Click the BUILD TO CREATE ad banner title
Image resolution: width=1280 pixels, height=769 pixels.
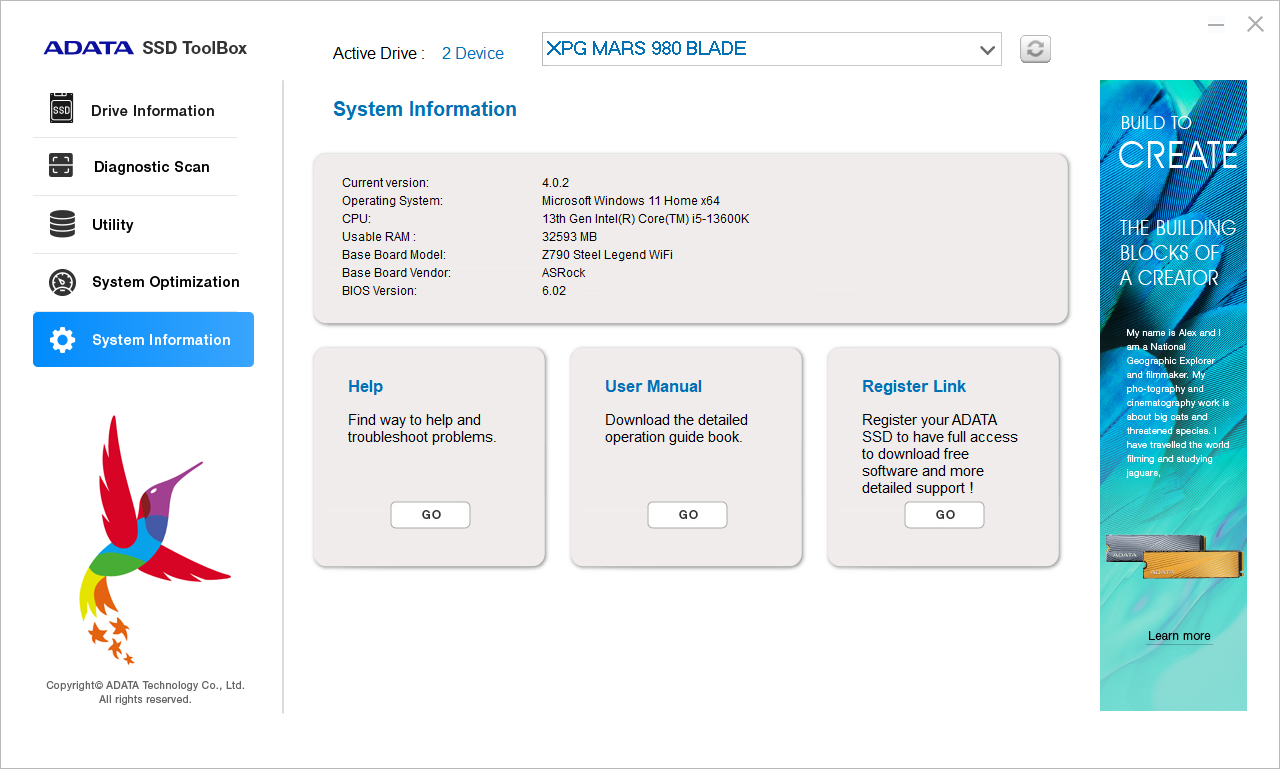tap(1178, 144)
